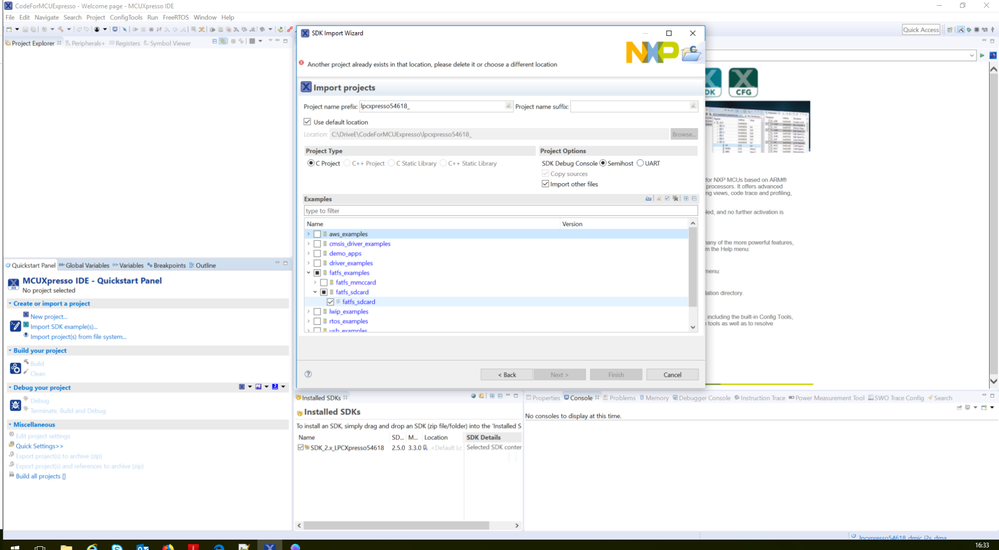Collapse the fatfs_examples tree node
Image resolution: width=999 pixels, height=550 pixels.
coord(309,273)
